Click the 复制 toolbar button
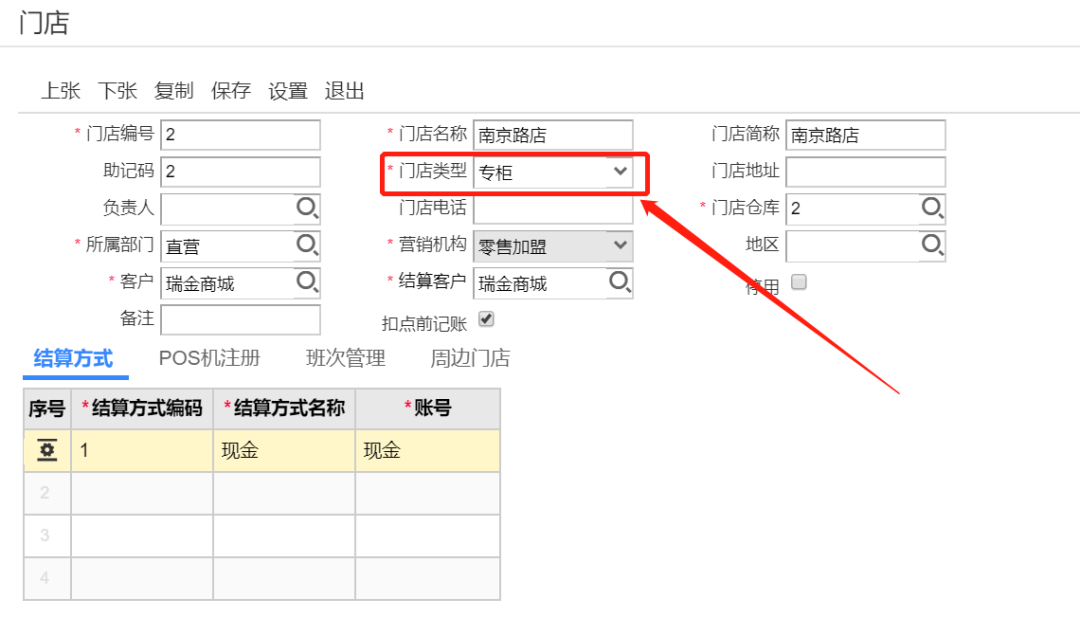 [x=174, y=91]
